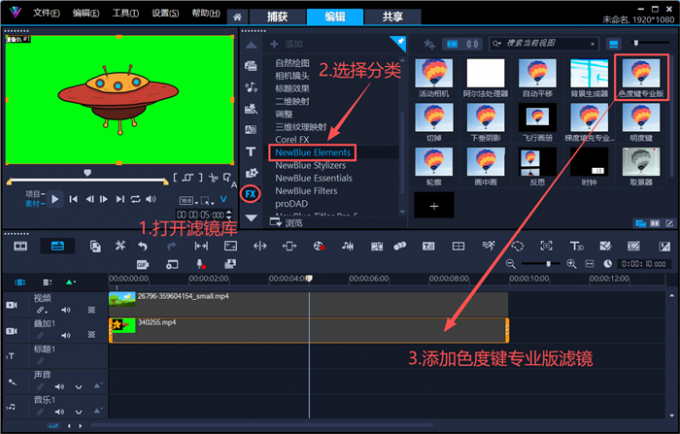The height and width of the screenshot is (434, 680).
Task: Open the FX filter library
Action: (251, 194)
